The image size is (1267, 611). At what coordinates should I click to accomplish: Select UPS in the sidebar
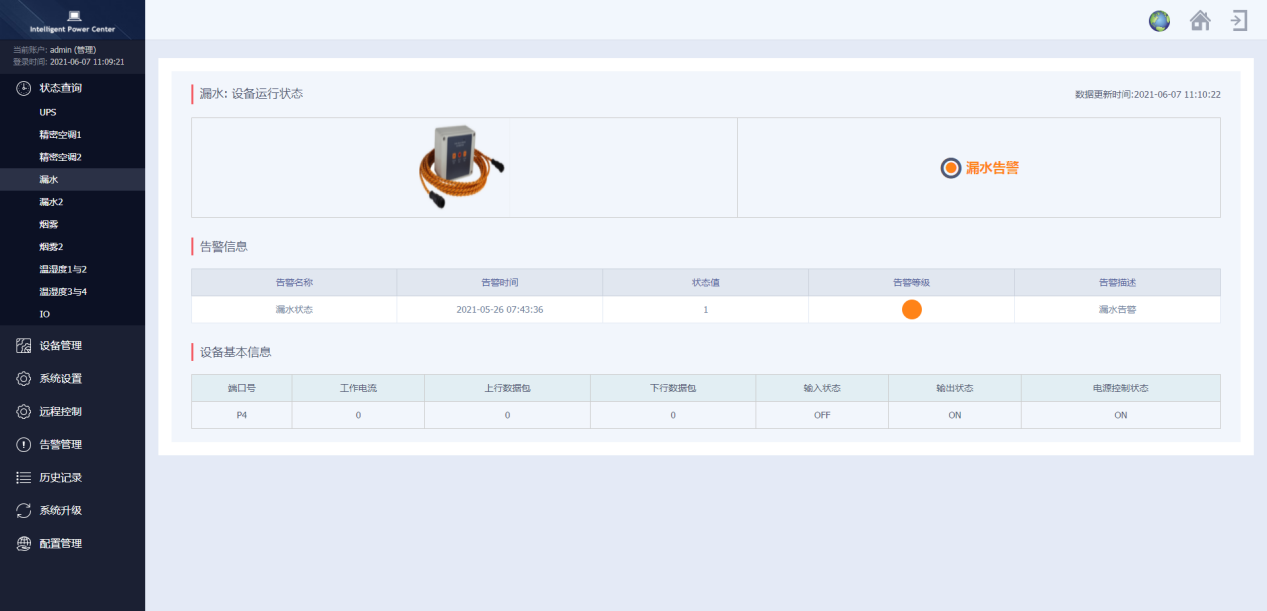pos(48,112)
